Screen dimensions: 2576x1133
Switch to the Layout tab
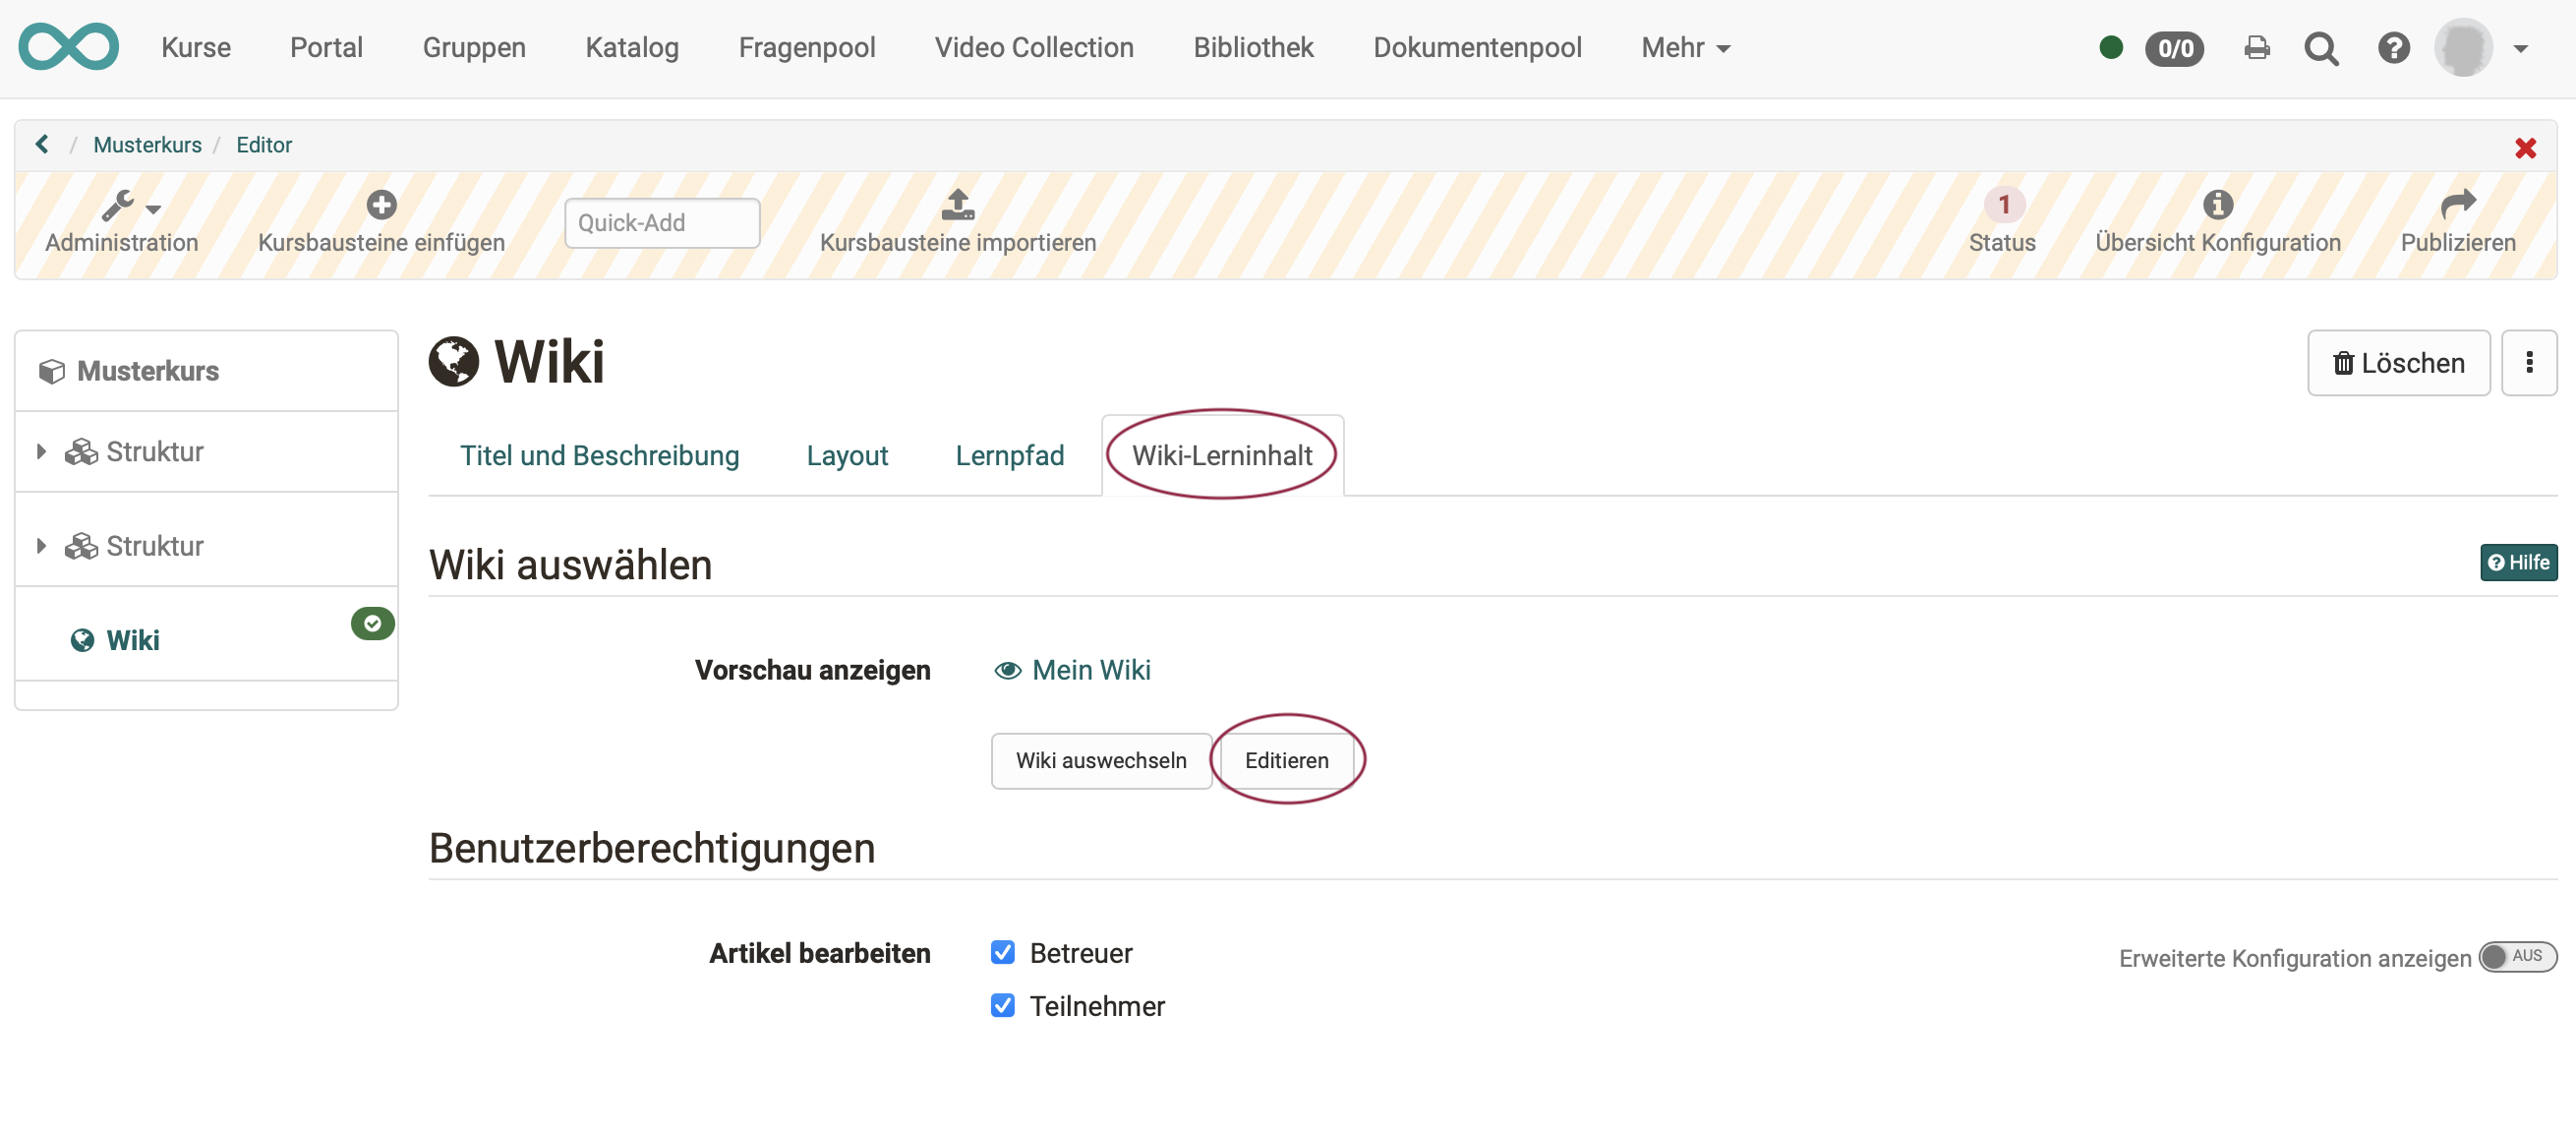pyautogui.click(x=847, y=455)
